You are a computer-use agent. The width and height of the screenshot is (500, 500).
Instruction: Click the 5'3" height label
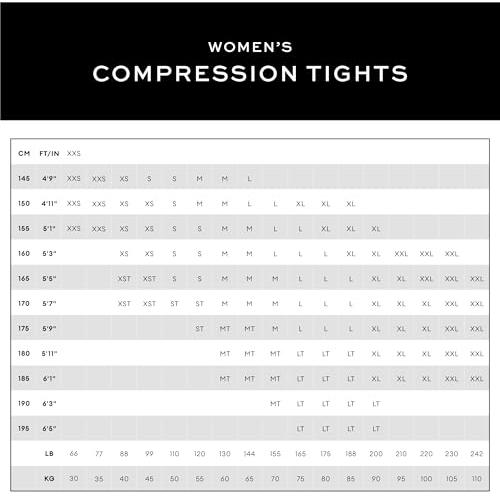click(x=49, y=254)
